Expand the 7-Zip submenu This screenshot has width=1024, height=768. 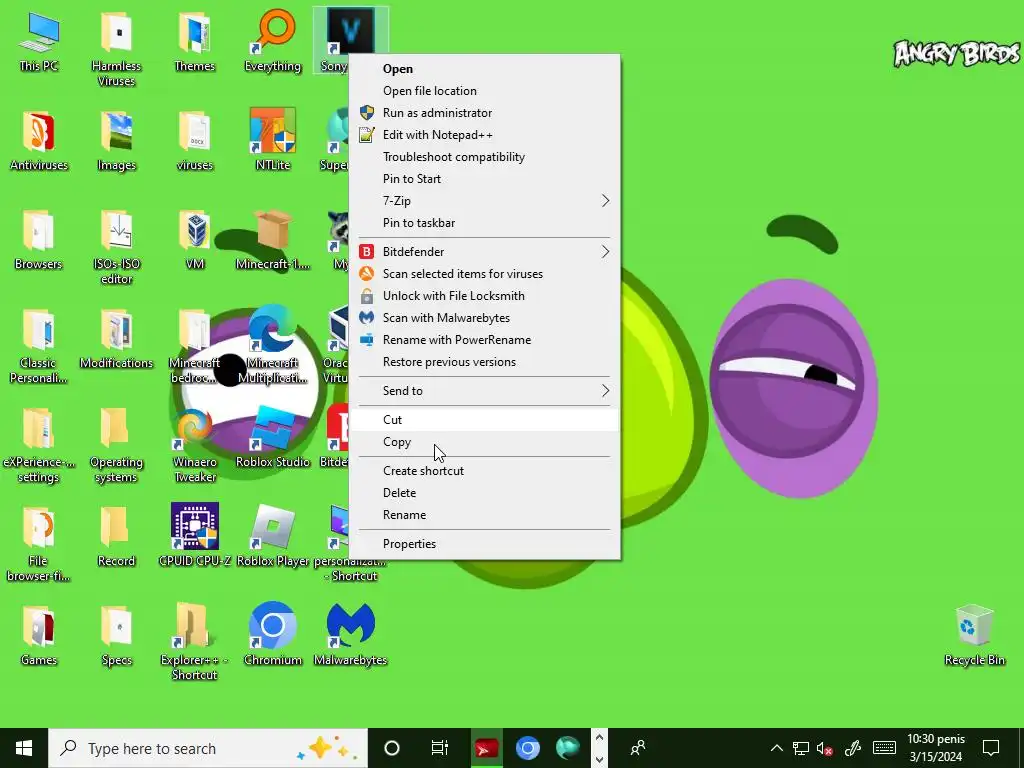coord(485,200)
